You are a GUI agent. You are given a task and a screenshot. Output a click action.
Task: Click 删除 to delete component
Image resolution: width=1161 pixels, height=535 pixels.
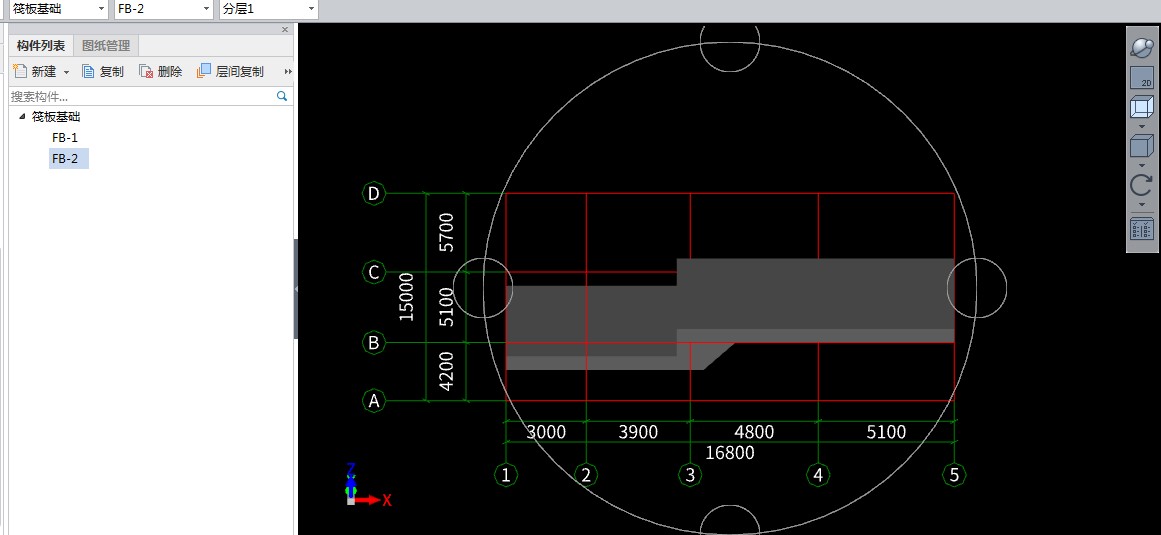161,72
